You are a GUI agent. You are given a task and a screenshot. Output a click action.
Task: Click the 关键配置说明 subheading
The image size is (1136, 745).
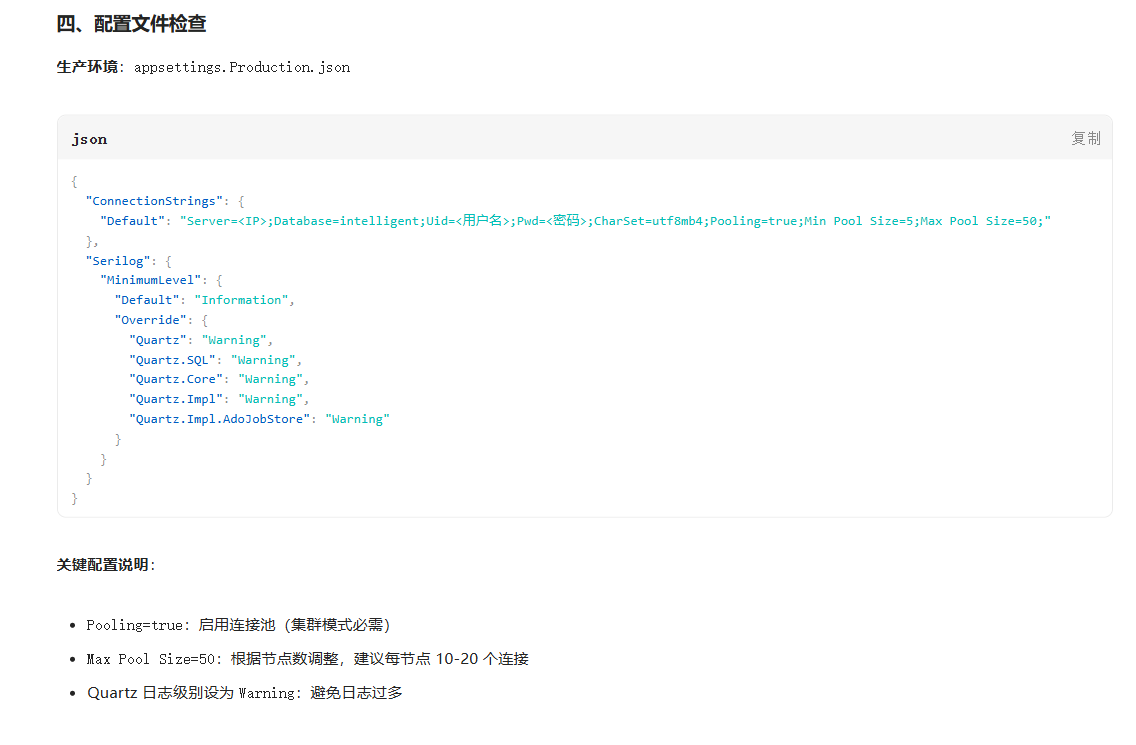tap(106, 565)
